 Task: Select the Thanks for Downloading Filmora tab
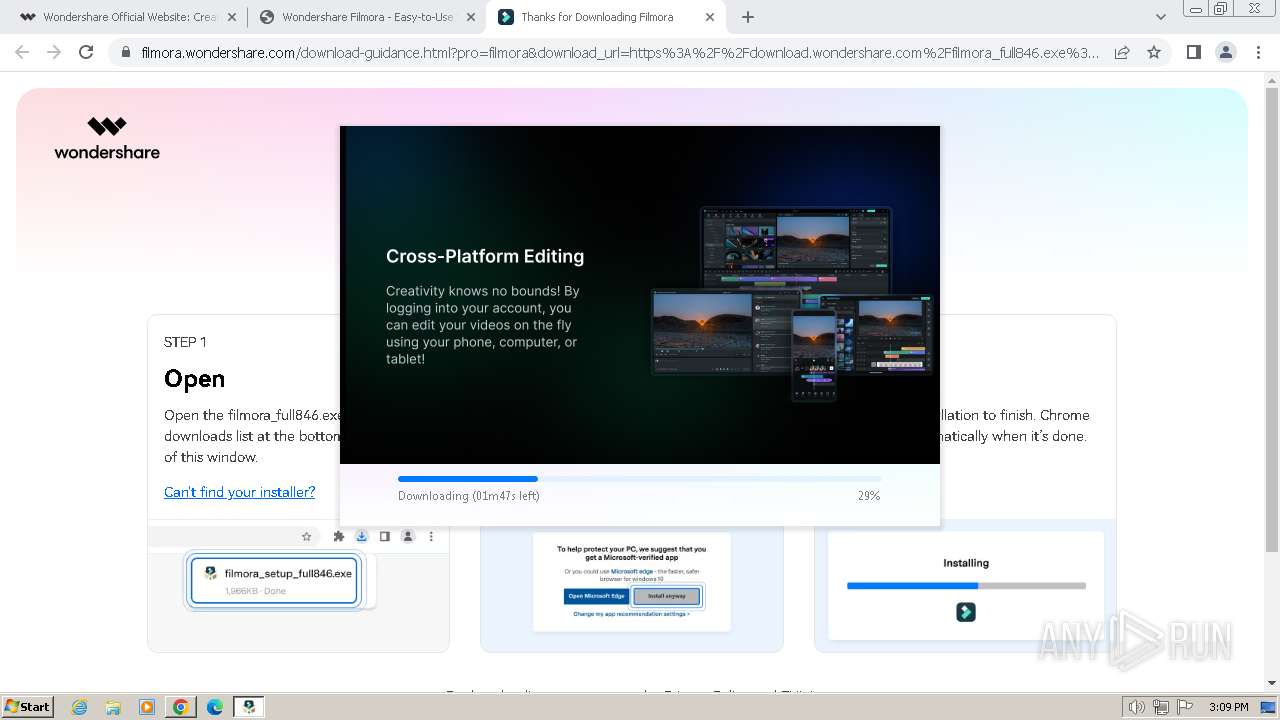(606, 17)
